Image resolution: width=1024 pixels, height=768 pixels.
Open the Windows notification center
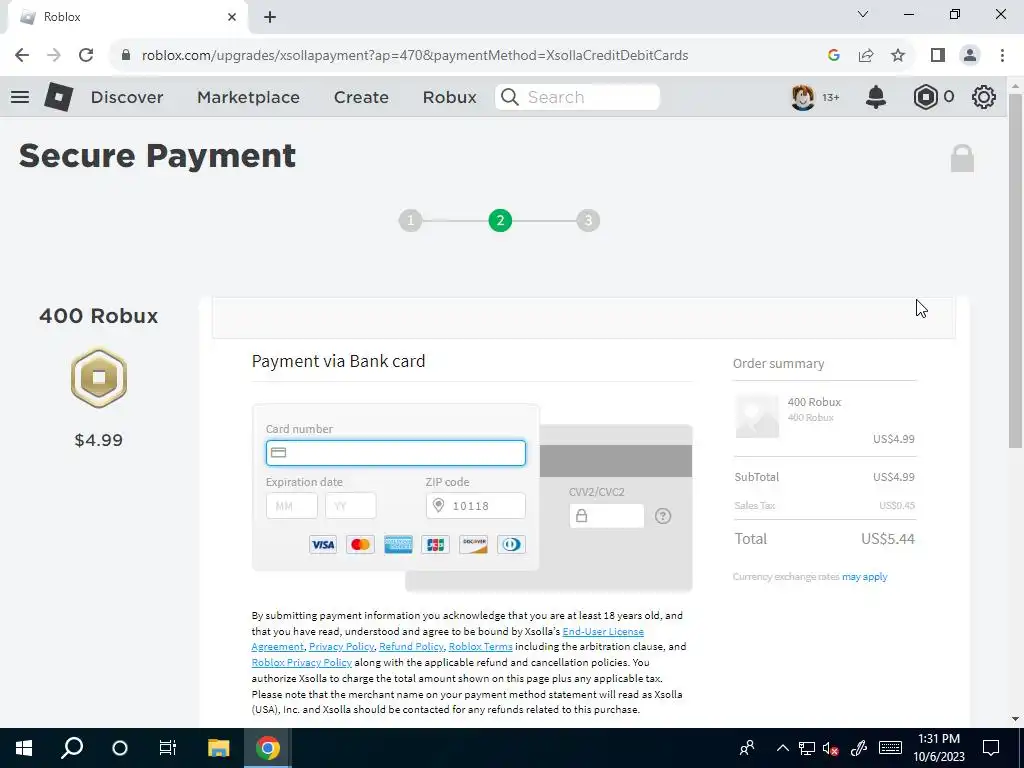(x=991, y=748)
